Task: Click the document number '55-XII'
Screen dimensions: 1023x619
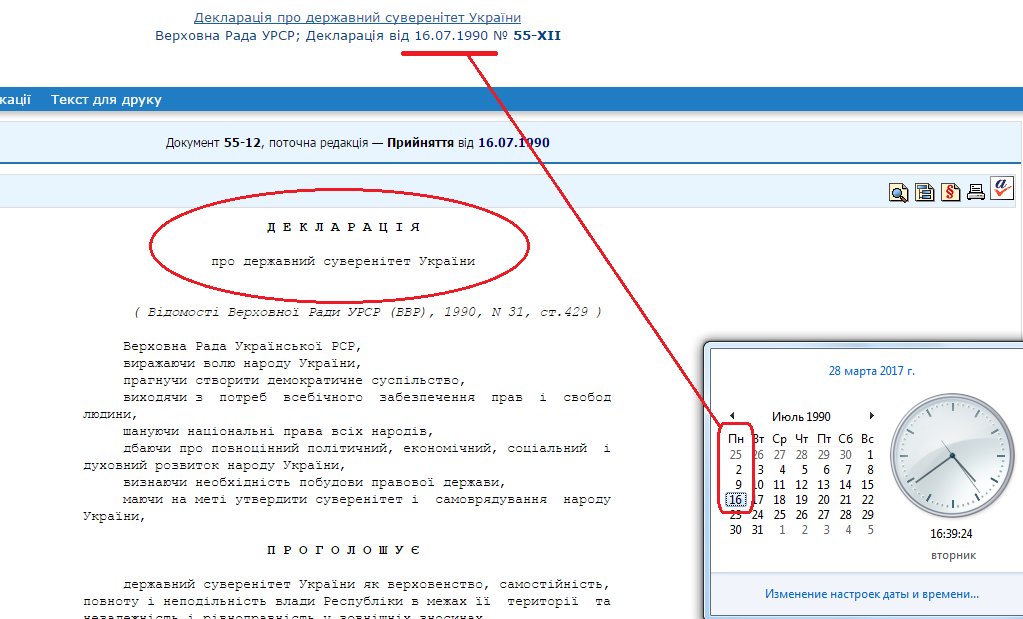Action: point(537,36)
